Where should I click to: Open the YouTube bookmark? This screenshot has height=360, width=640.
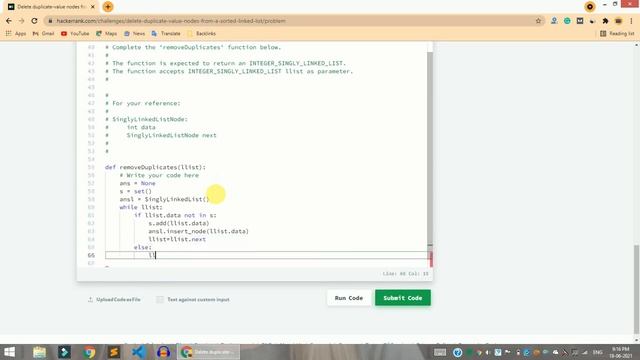[75, 33]
